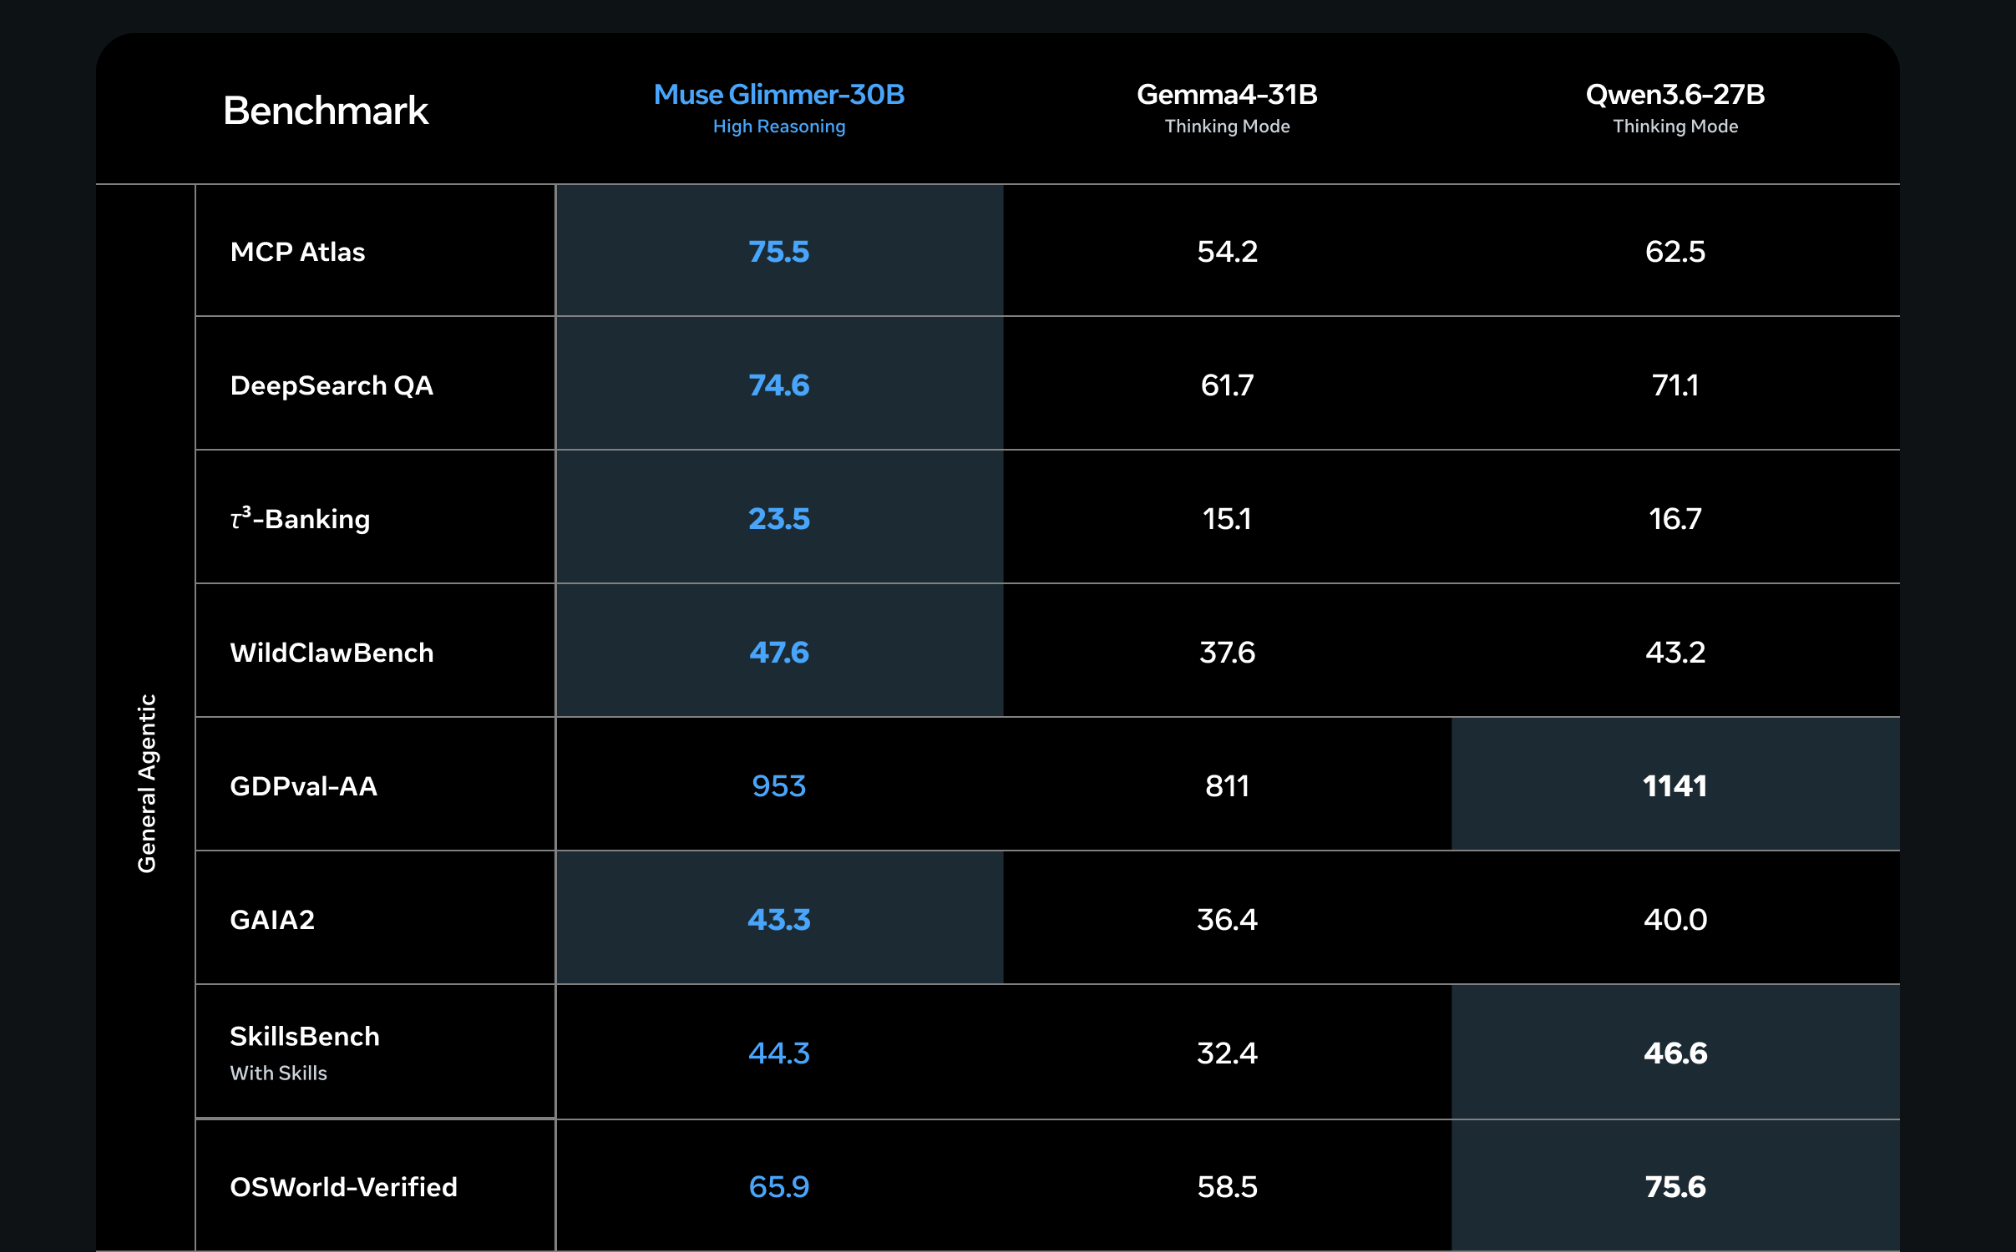
Task: Click the General Agentic vertical category label
Action: pos(147,783)
